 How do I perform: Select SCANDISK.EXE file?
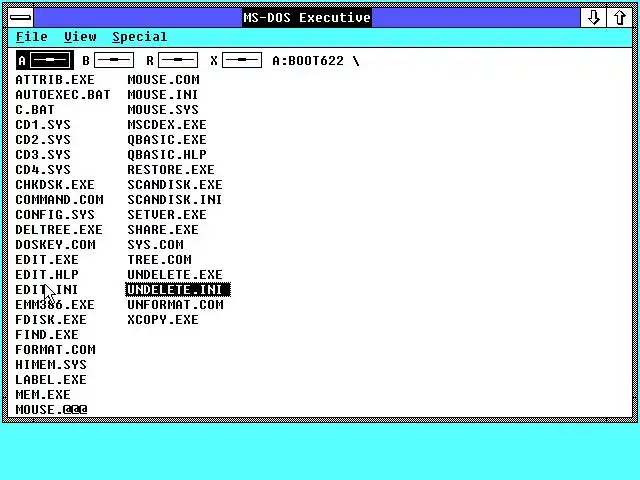pos(175,184)
